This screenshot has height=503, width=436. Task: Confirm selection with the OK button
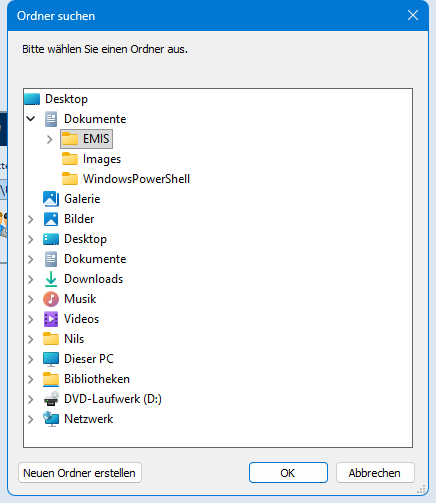click(x=288, y=473)
